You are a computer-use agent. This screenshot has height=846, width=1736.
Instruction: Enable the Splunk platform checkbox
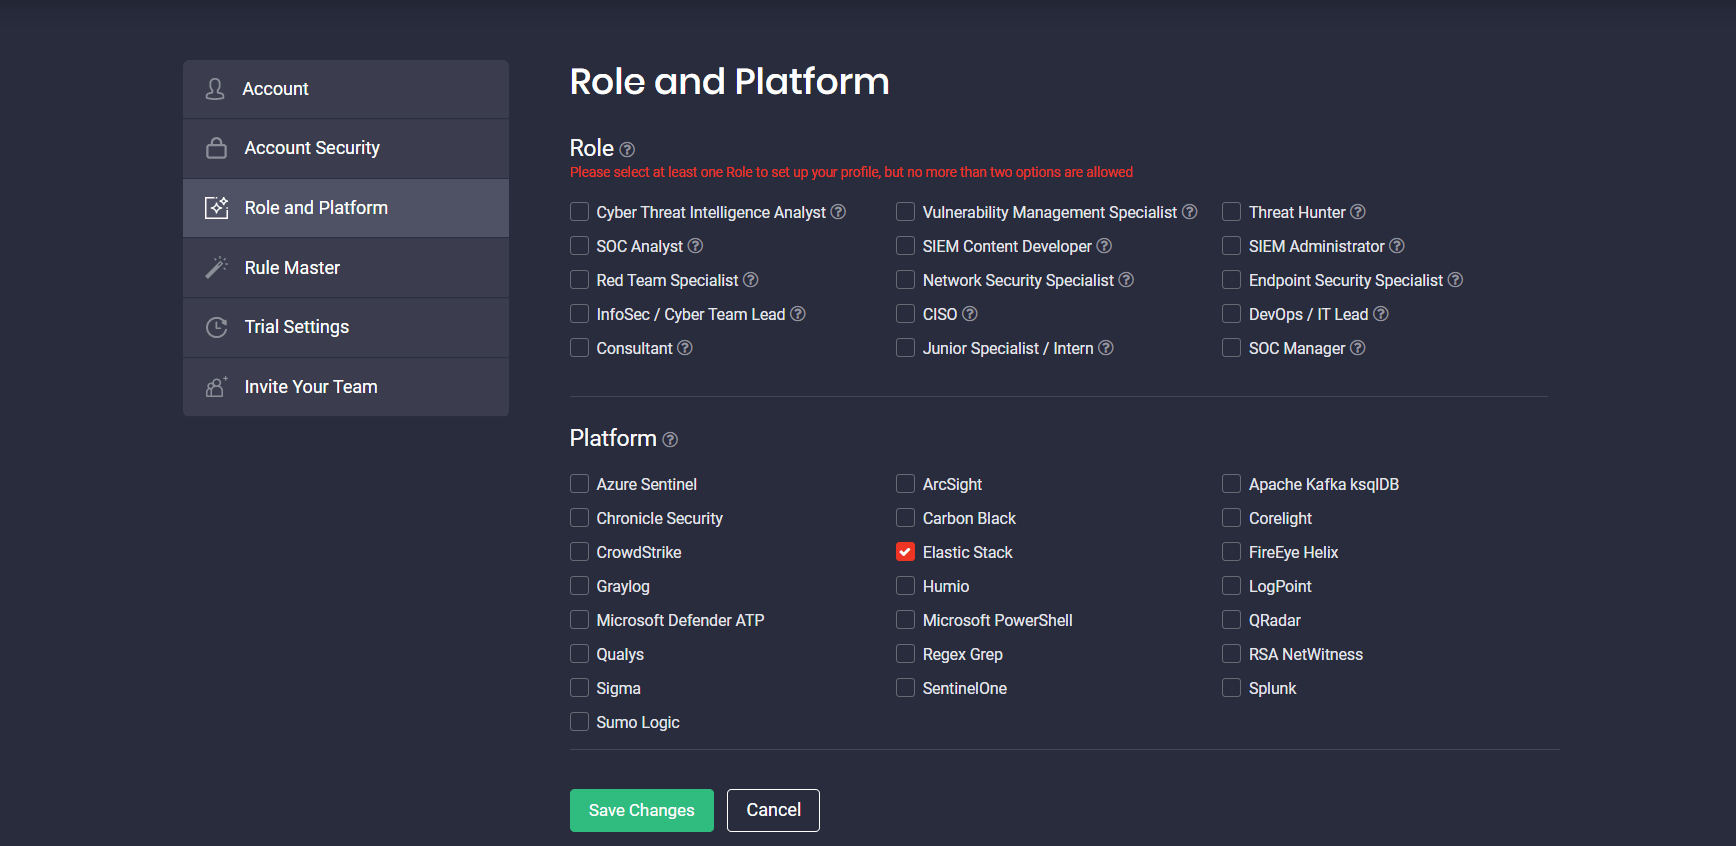coord(1231,688)
